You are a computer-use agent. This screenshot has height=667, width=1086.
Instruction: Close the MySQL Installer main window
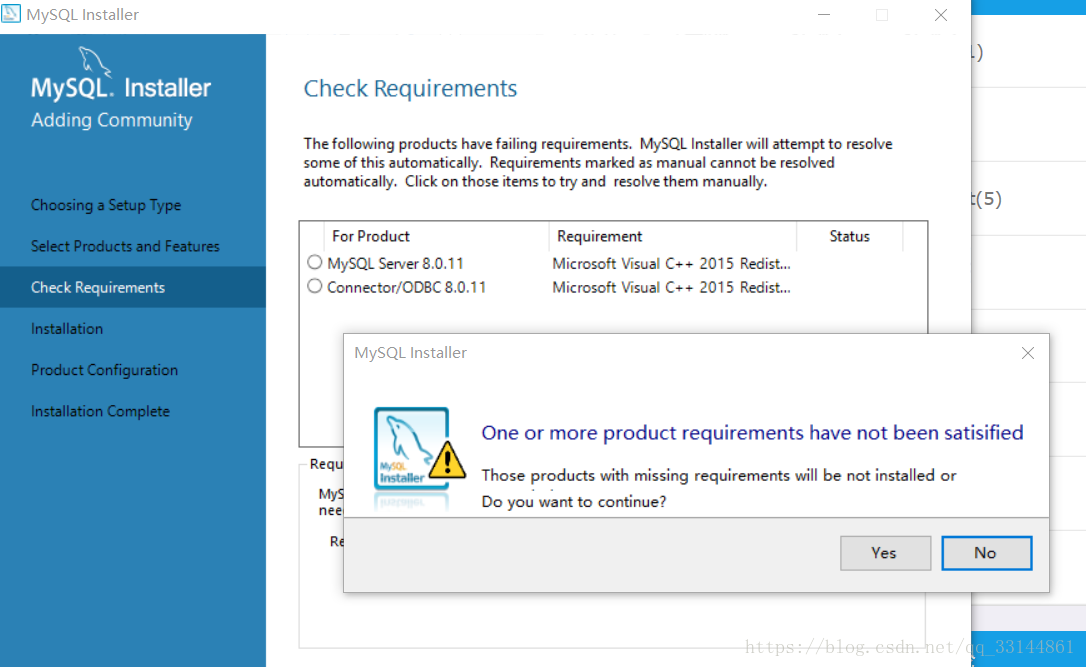941,15
